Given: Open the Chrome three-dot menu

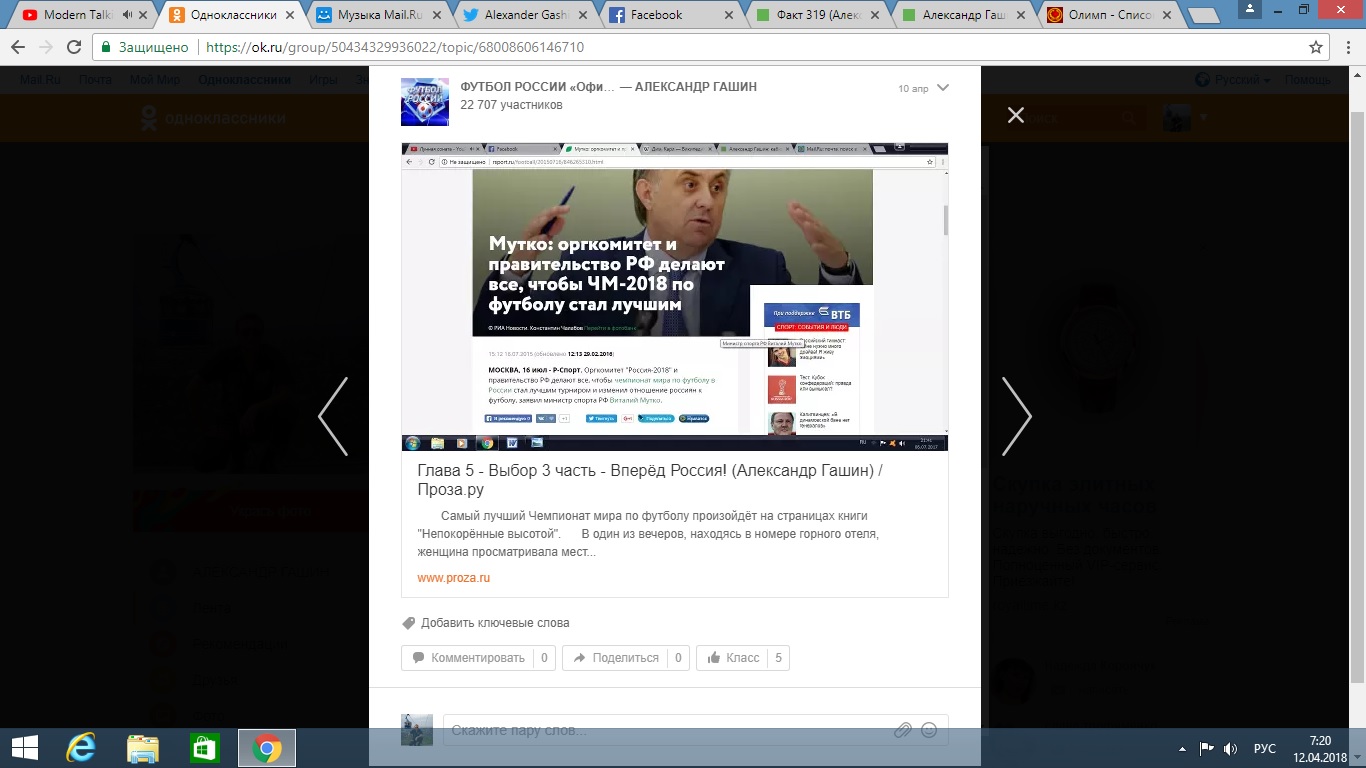Looking at the screenshot, I should (1346, 47).
